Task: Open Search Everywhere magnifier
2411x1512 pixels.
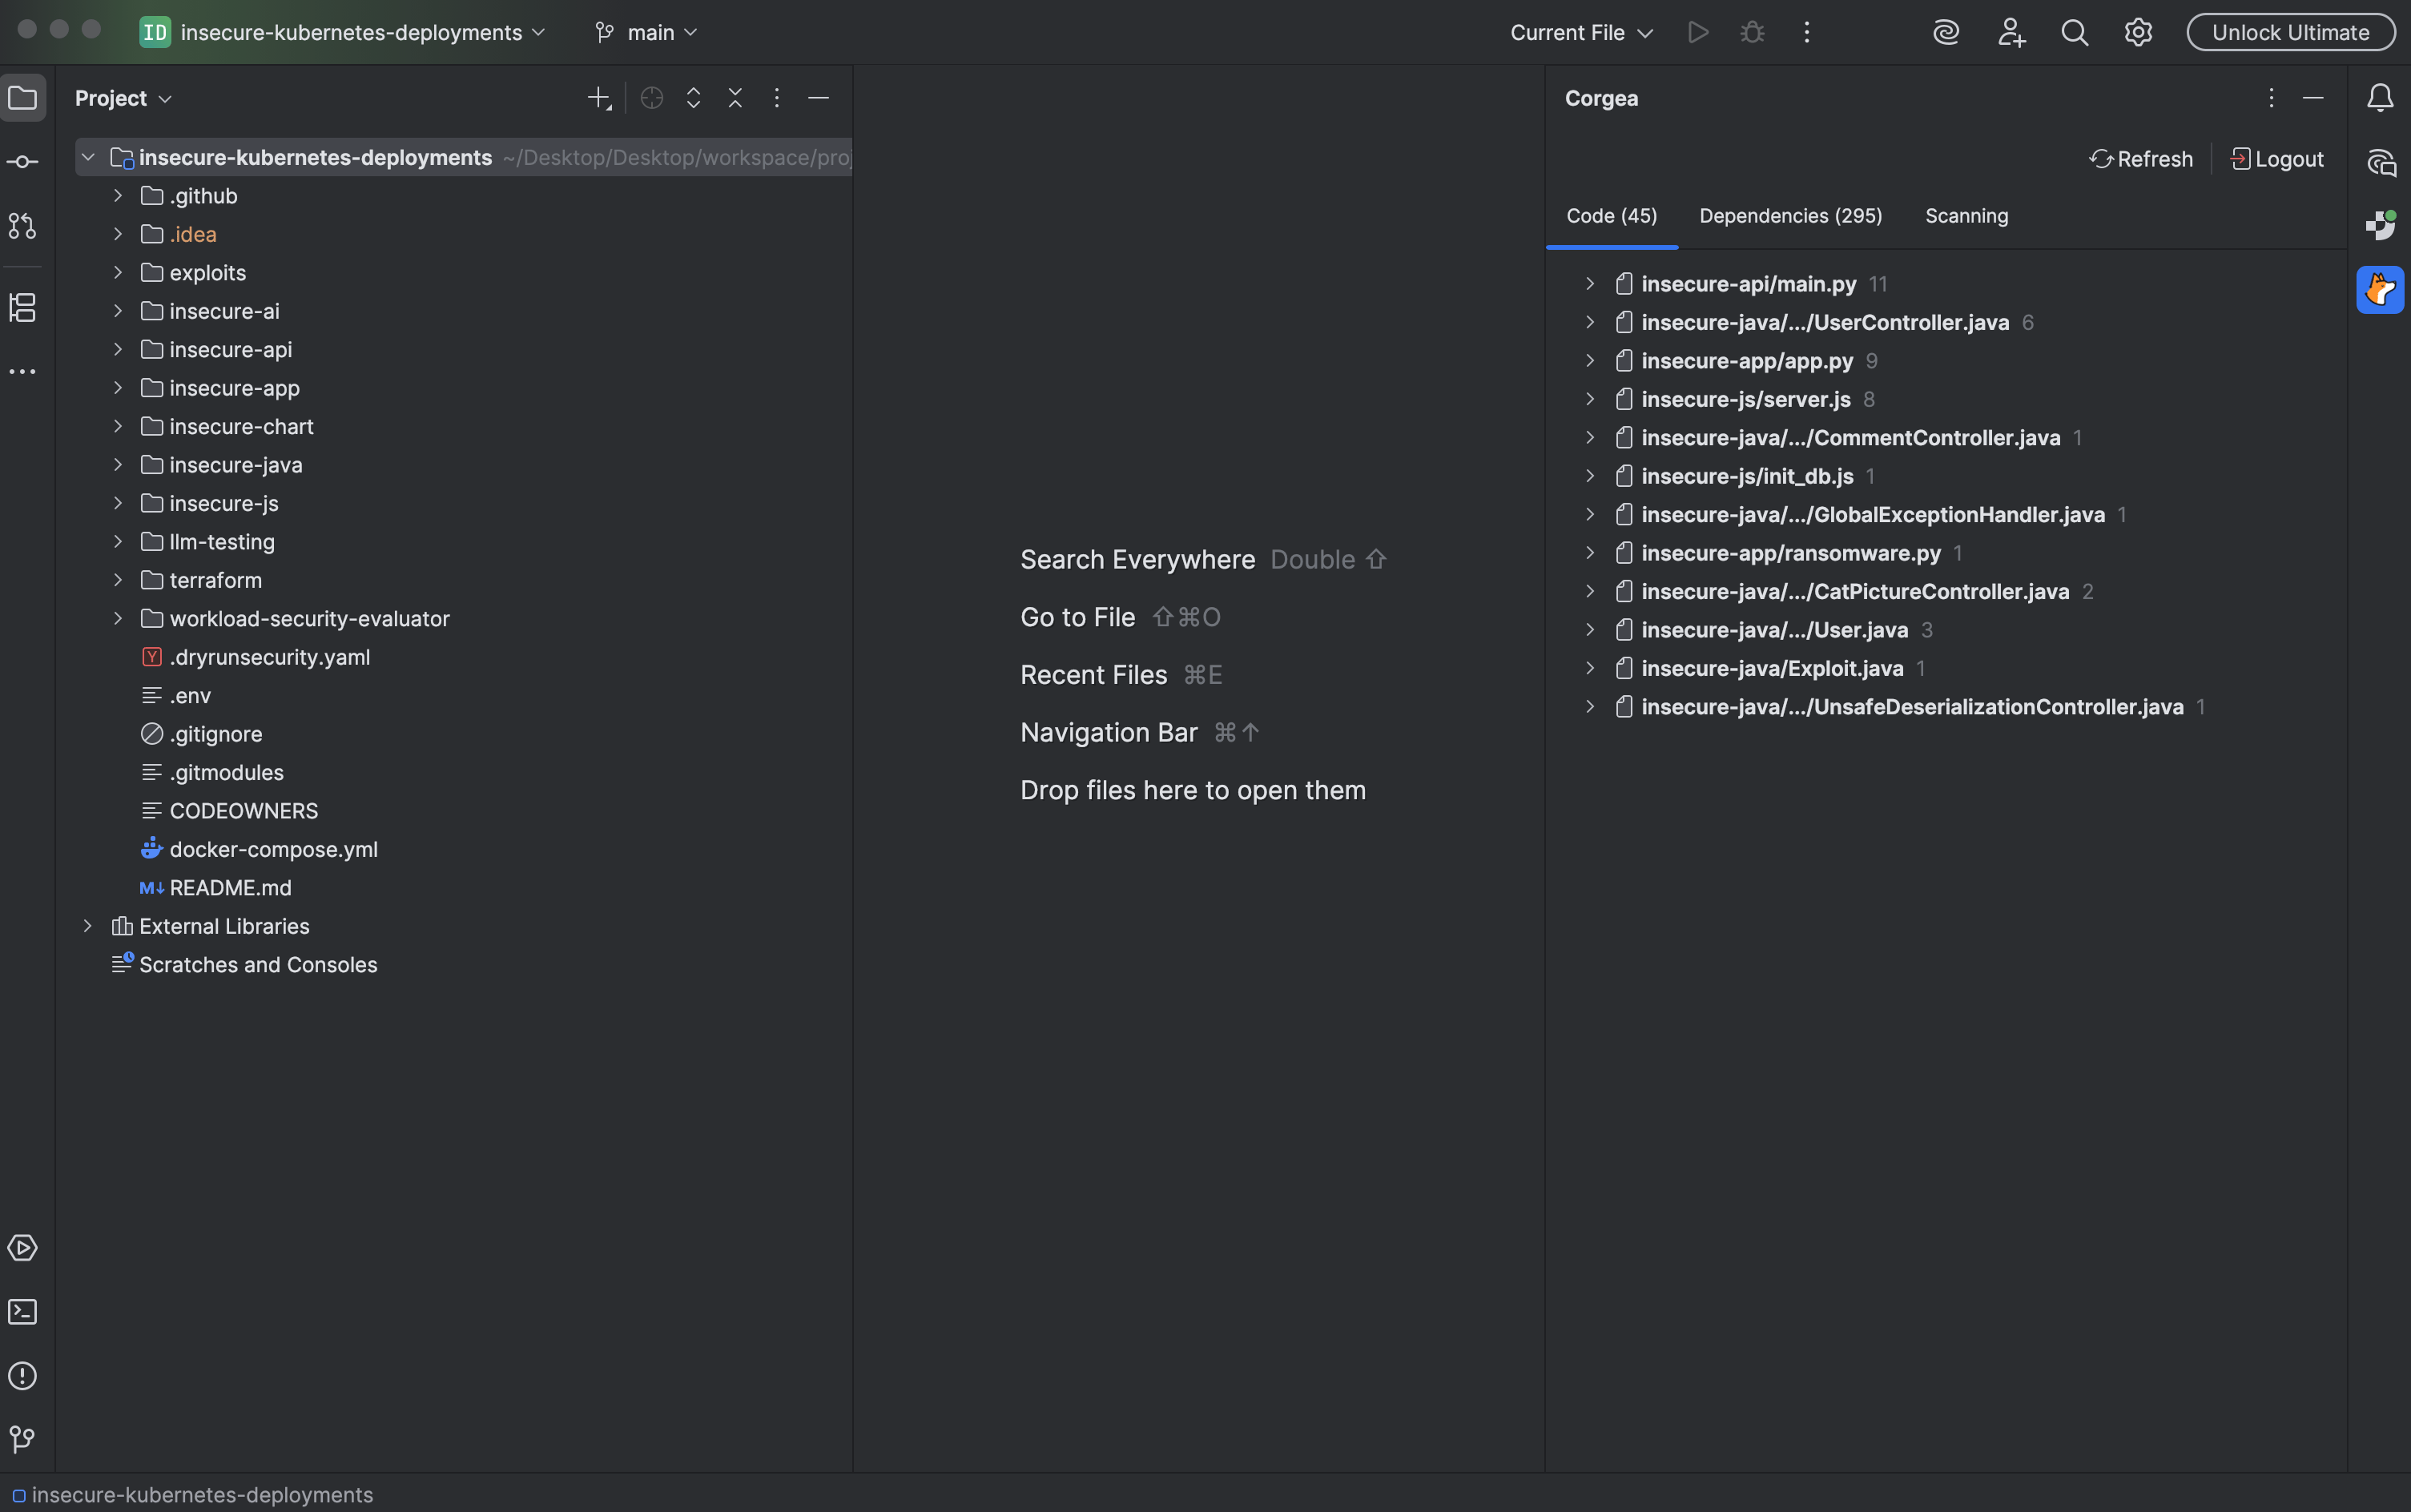Action: pyautogui.click(x=2075, y=33)
